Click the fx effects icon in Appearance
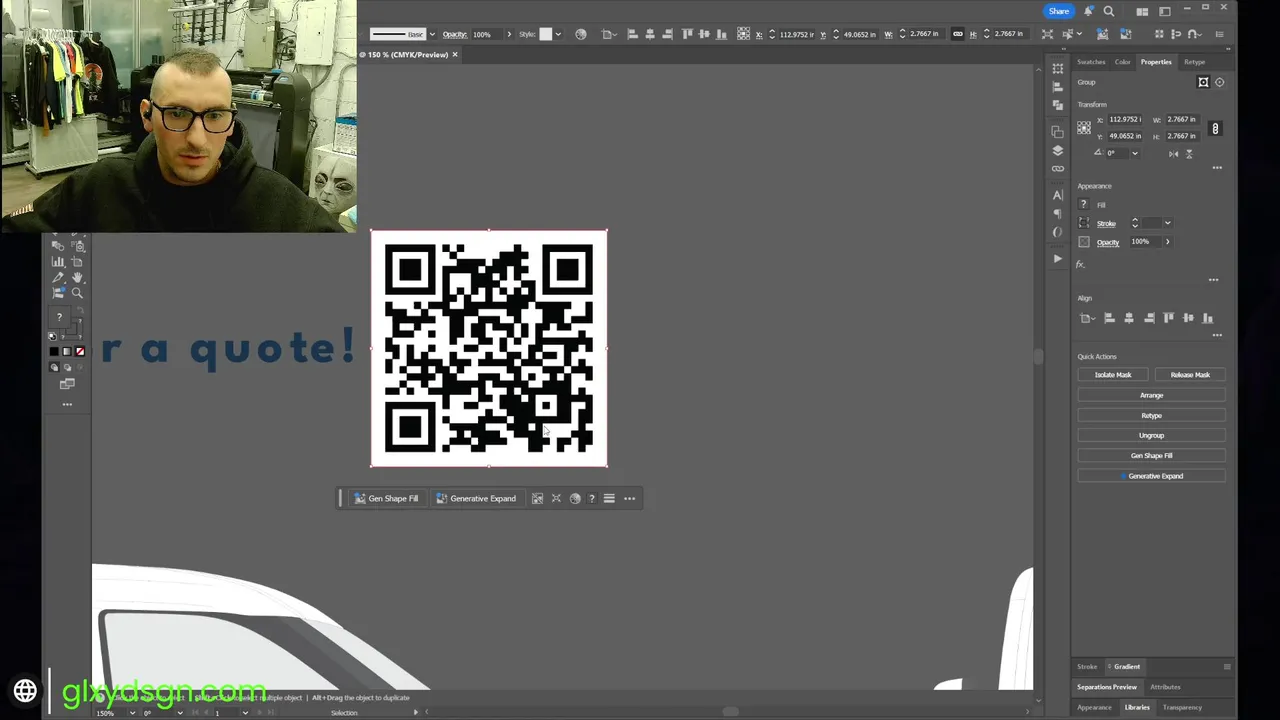This screenshot has width=1280, height=720. (x=1080, y=264)
